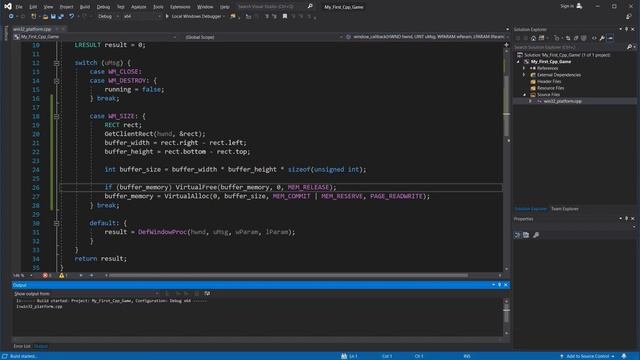Image resolution: width=640 pixels, height=360 pixels.
Task: Click the Save All icon
Action: point(61,16)
